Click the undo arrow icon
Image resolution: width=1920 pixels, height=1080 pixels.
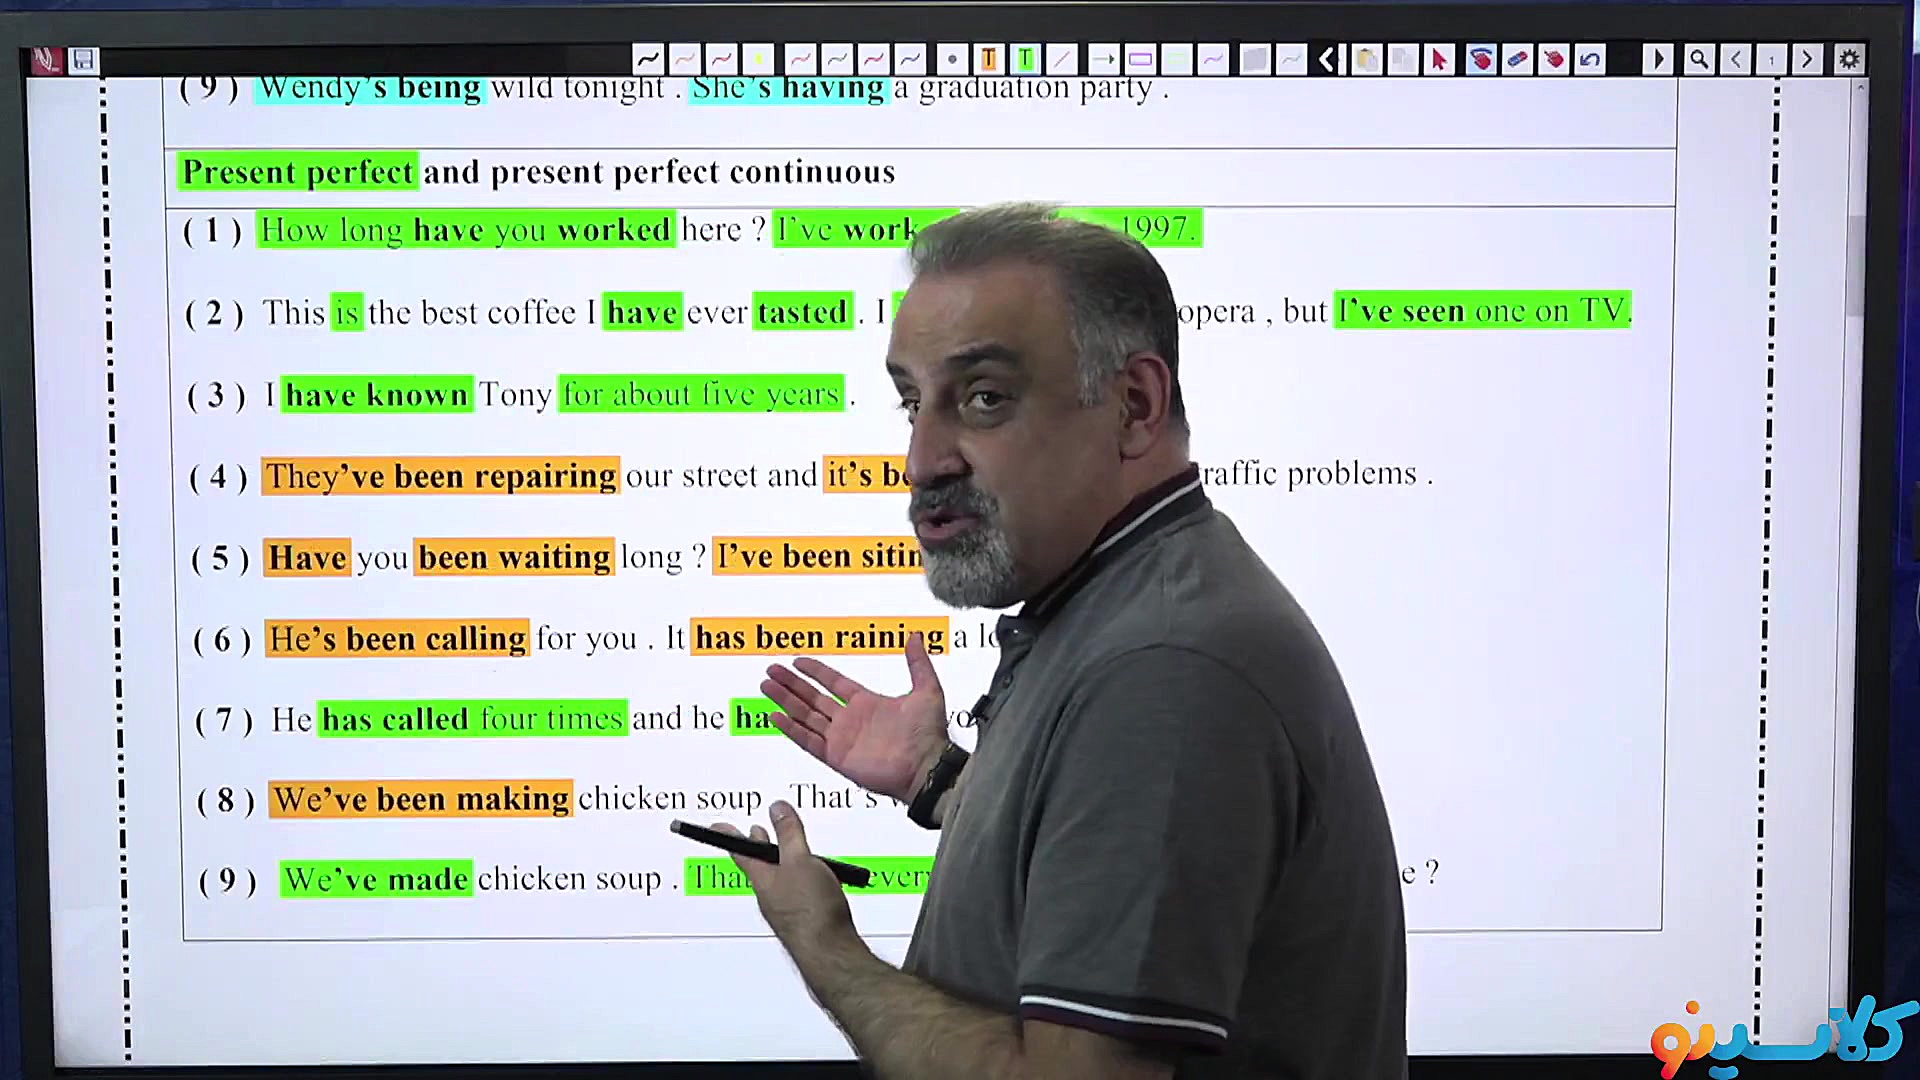coord(1590,59)
